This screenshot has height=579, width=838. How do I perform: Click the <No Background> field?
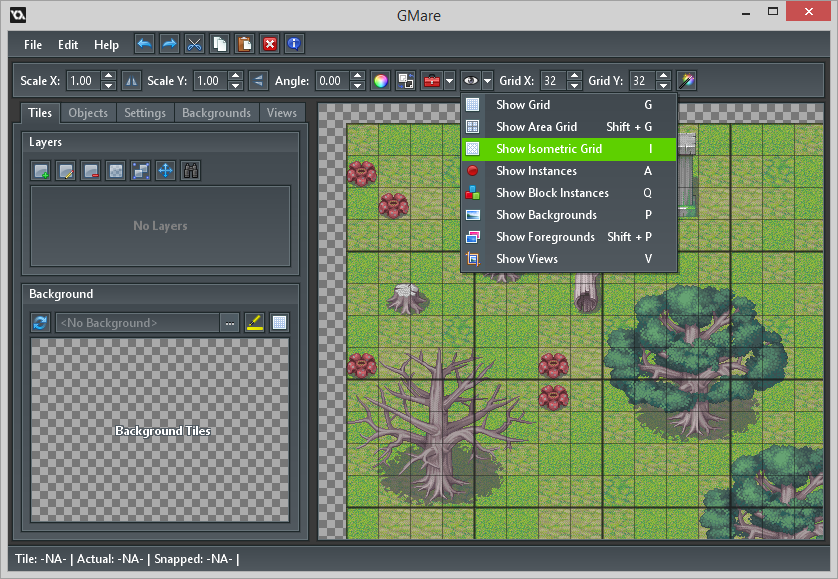click(x=137, y=323)
